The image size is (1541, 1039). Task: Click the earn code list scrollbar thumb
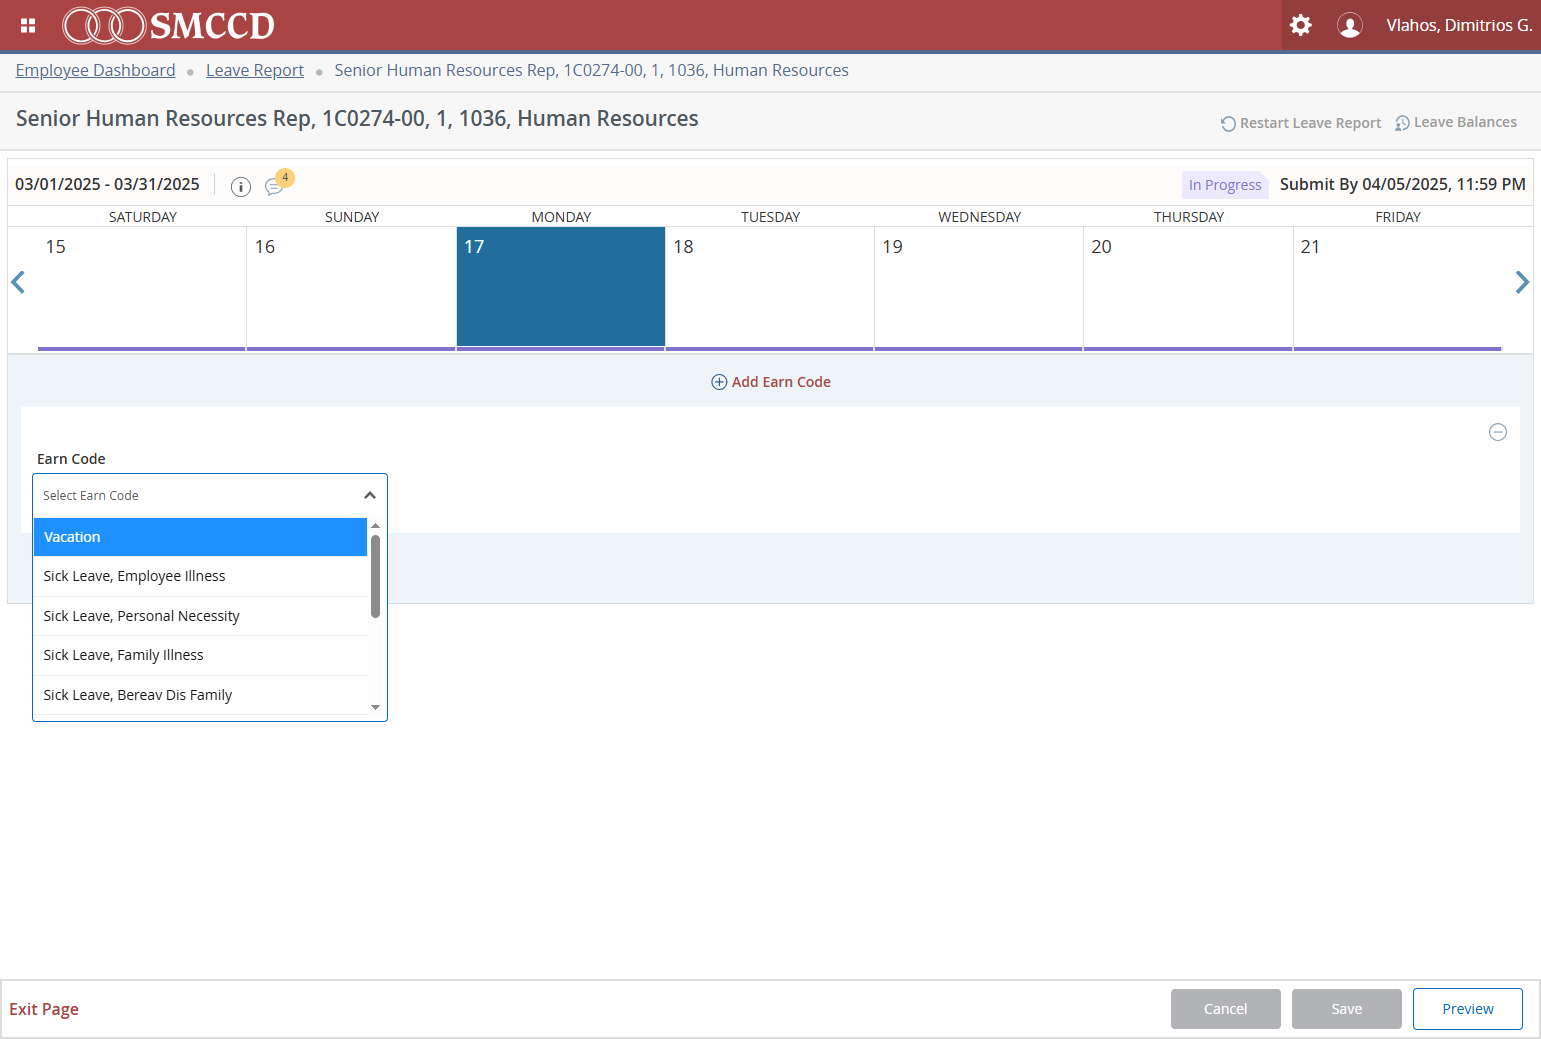[x=375, y=576]
